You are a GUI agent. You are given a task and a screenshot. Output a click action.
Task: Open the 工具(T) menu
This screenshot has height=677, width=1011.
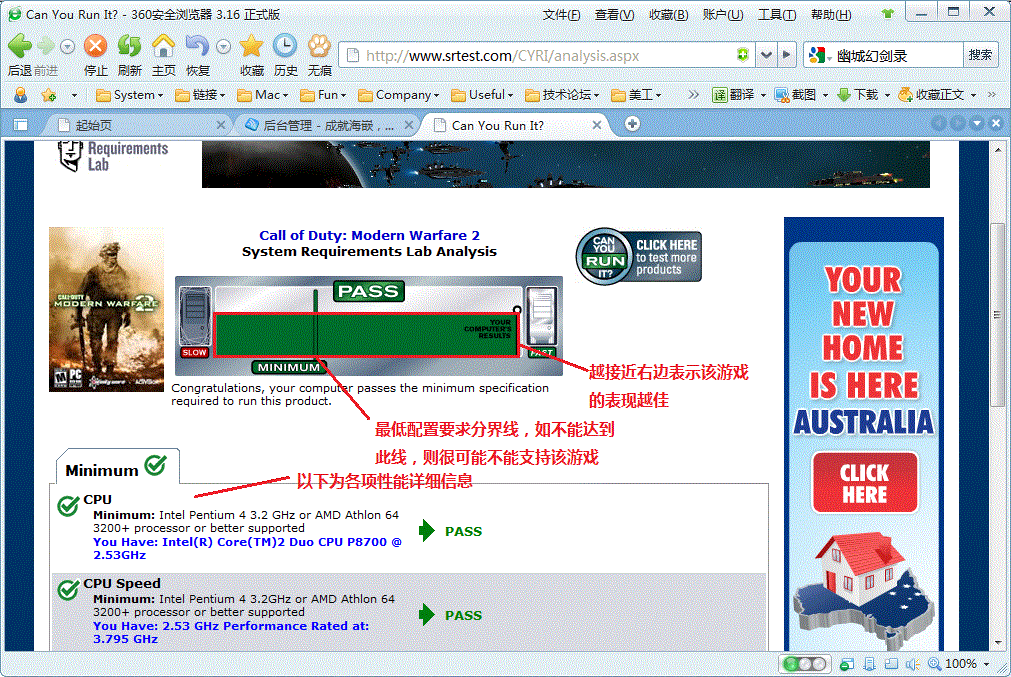click(x=777, y=14)
